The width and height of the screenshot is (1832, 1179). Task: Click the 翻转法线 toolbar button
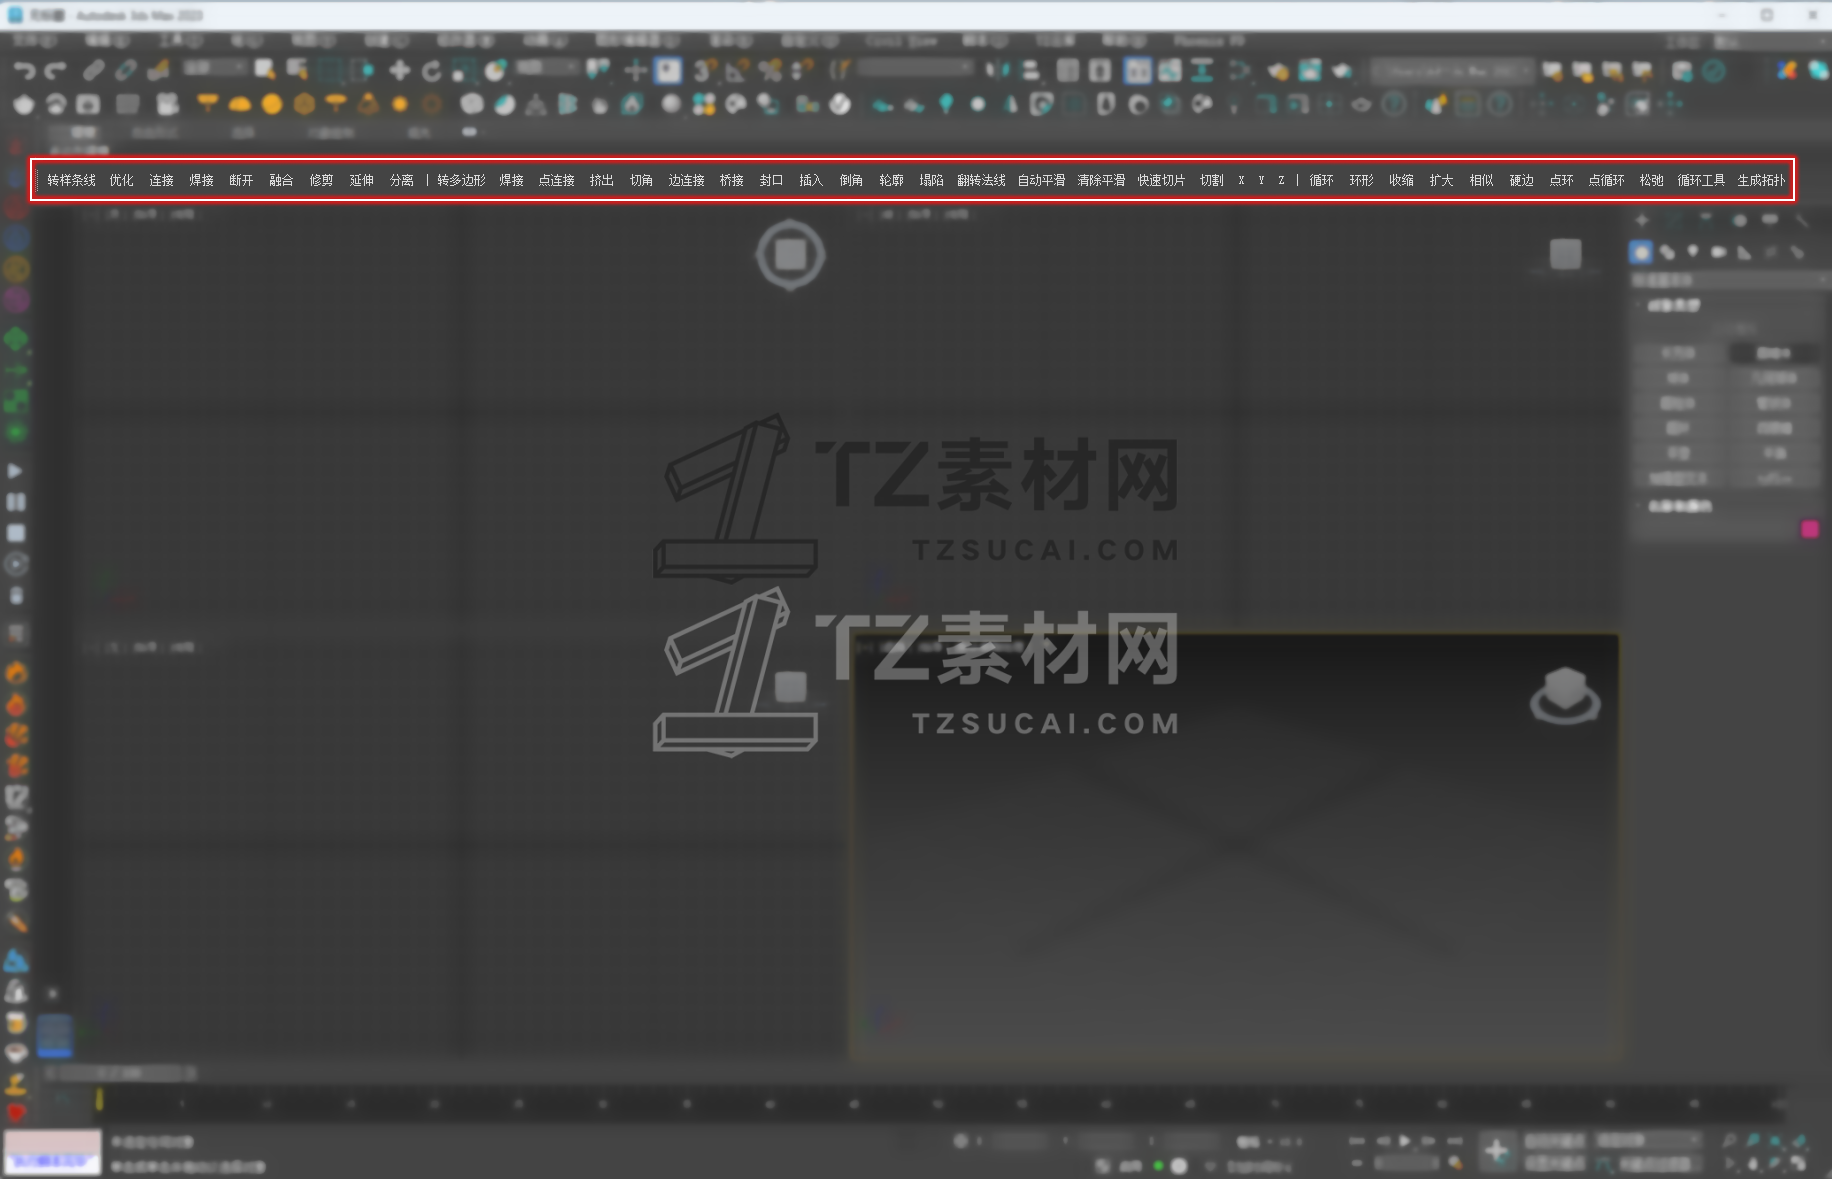982,181
